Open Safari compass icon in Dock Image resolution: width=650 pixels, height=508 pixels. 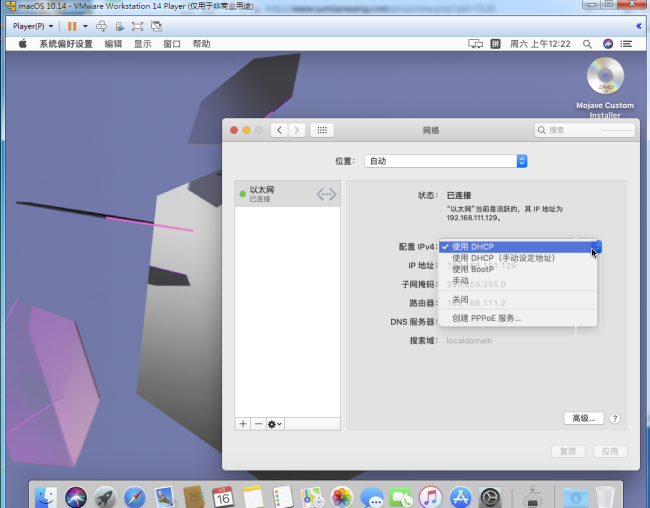(135, 497)
